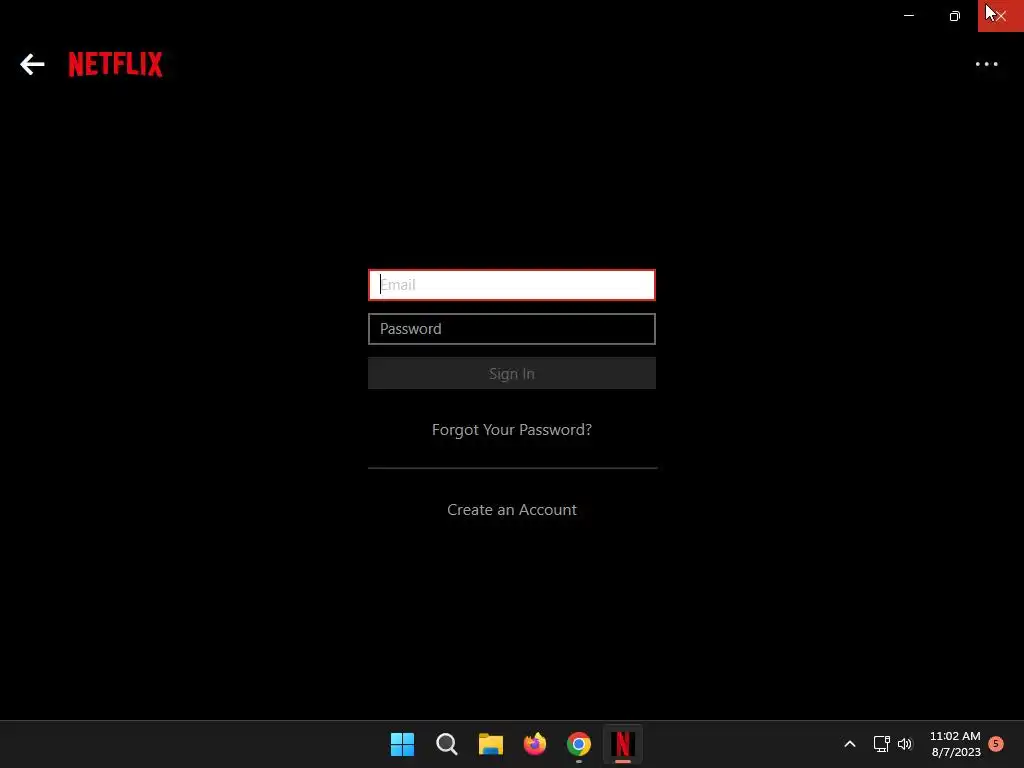Open the notification badge showing 5
The width and height of the screenshot is (1024, 768).
996,744
